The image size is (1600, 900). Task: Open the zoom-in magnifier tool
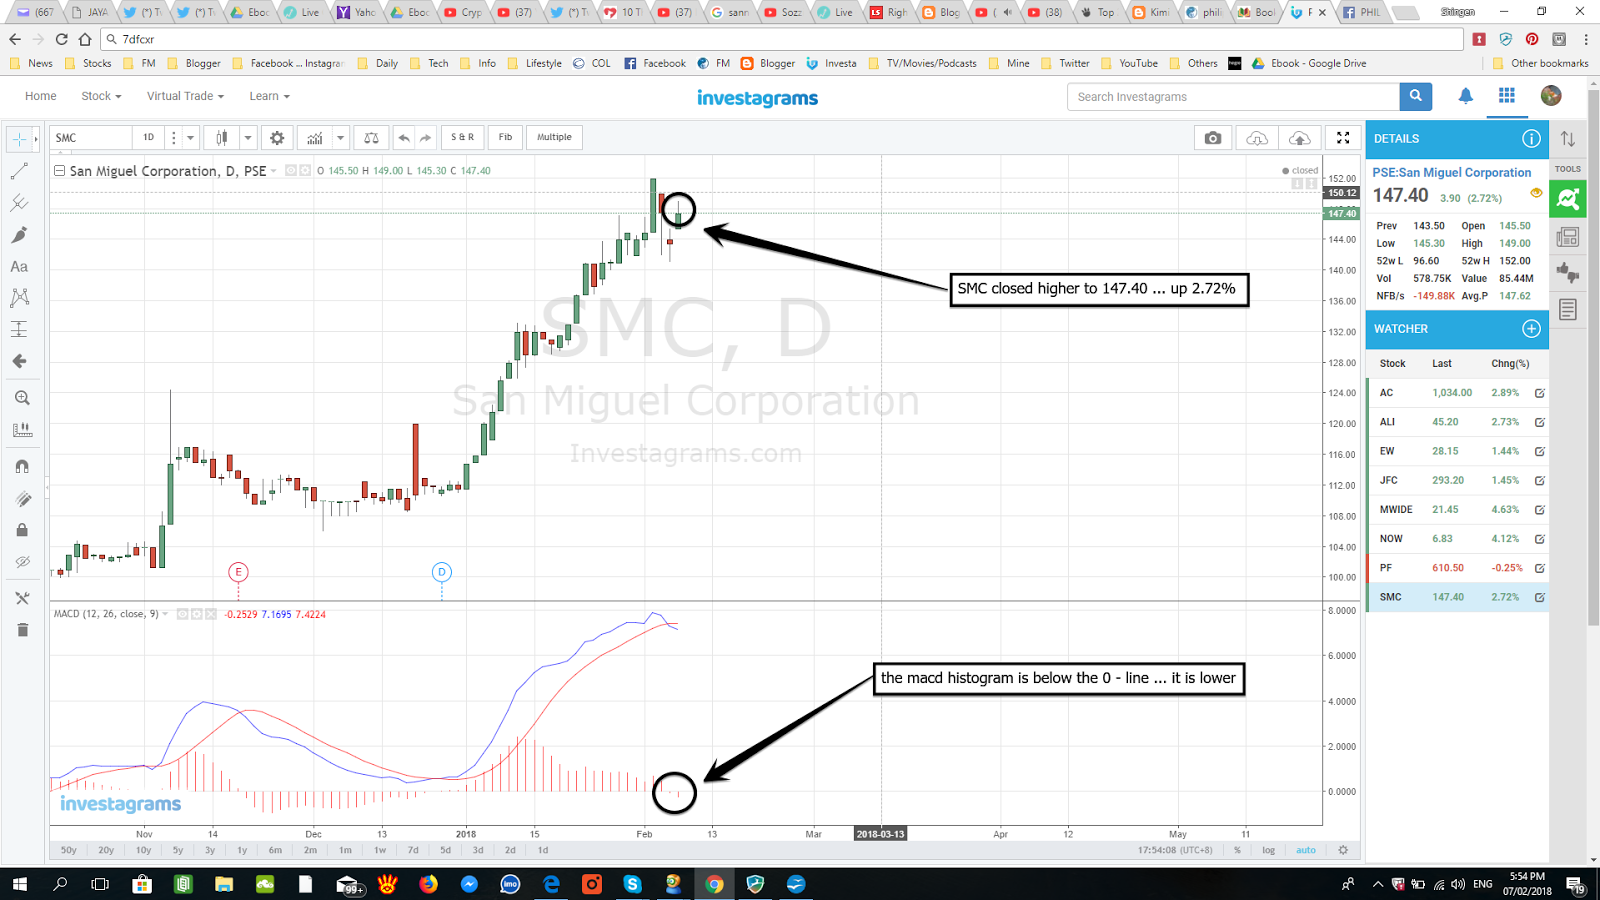tap(22, 398)
